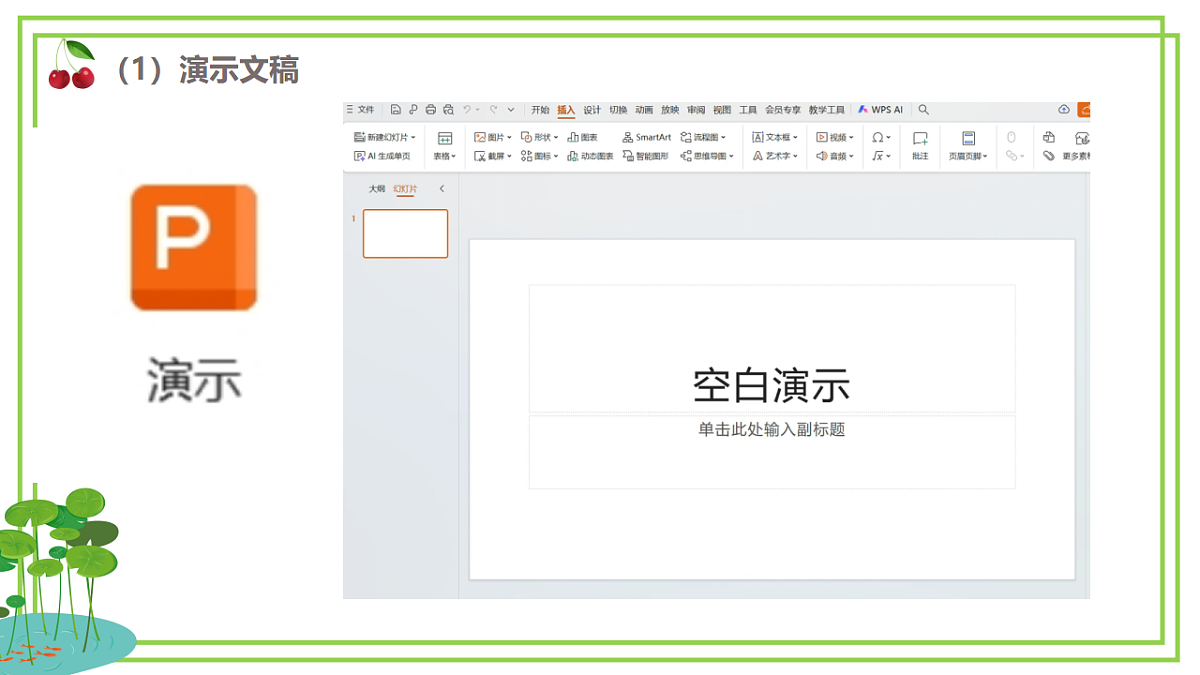Click the 单击此处输入副标题 placeholder
Viewport: 1200px width, 675px height.
click(x=772, y=452)
